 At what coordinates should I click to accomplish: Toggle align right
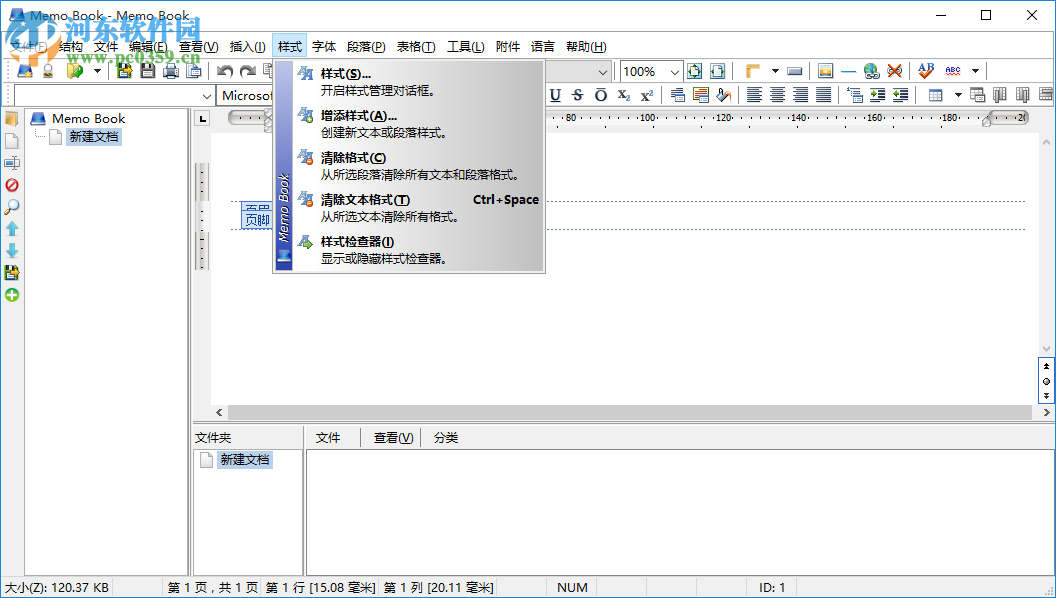tap(800, 95)
